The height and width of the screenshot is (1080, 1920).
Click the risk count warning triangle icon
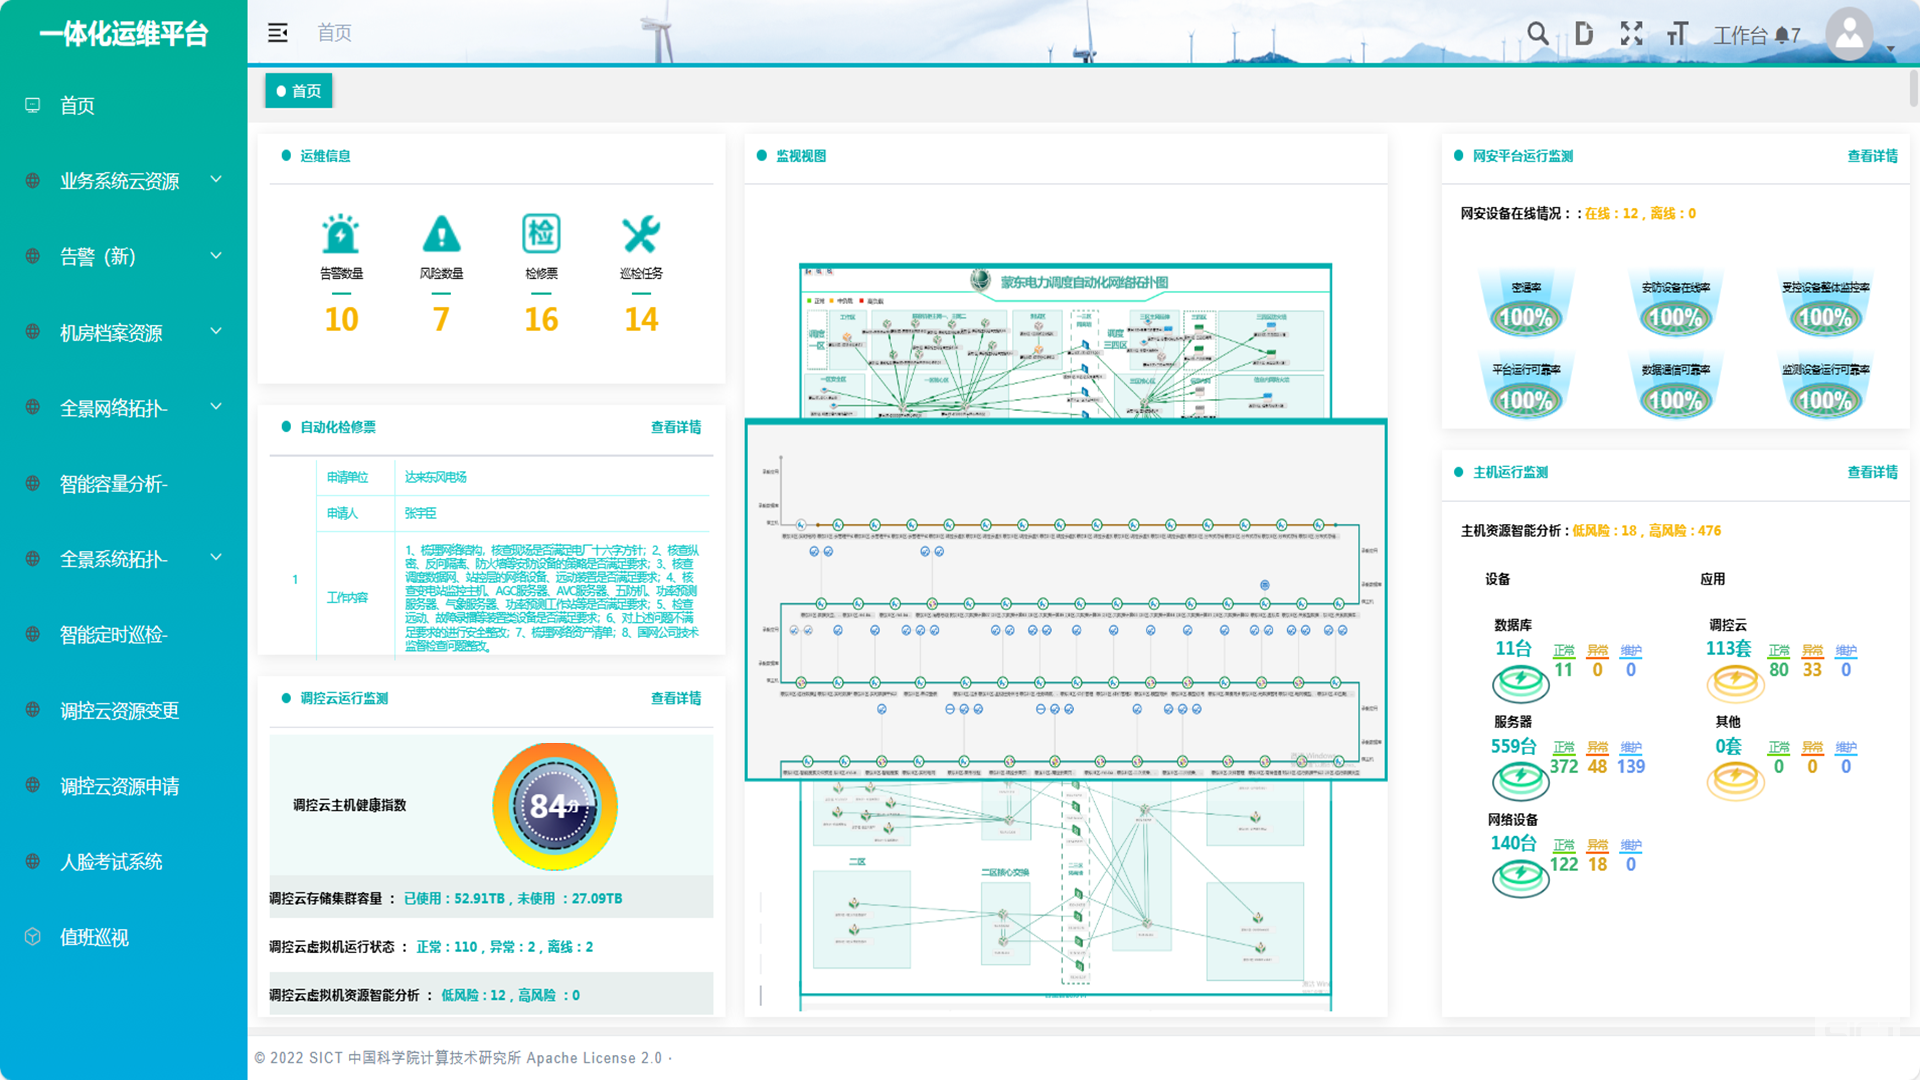coord(441,234)
